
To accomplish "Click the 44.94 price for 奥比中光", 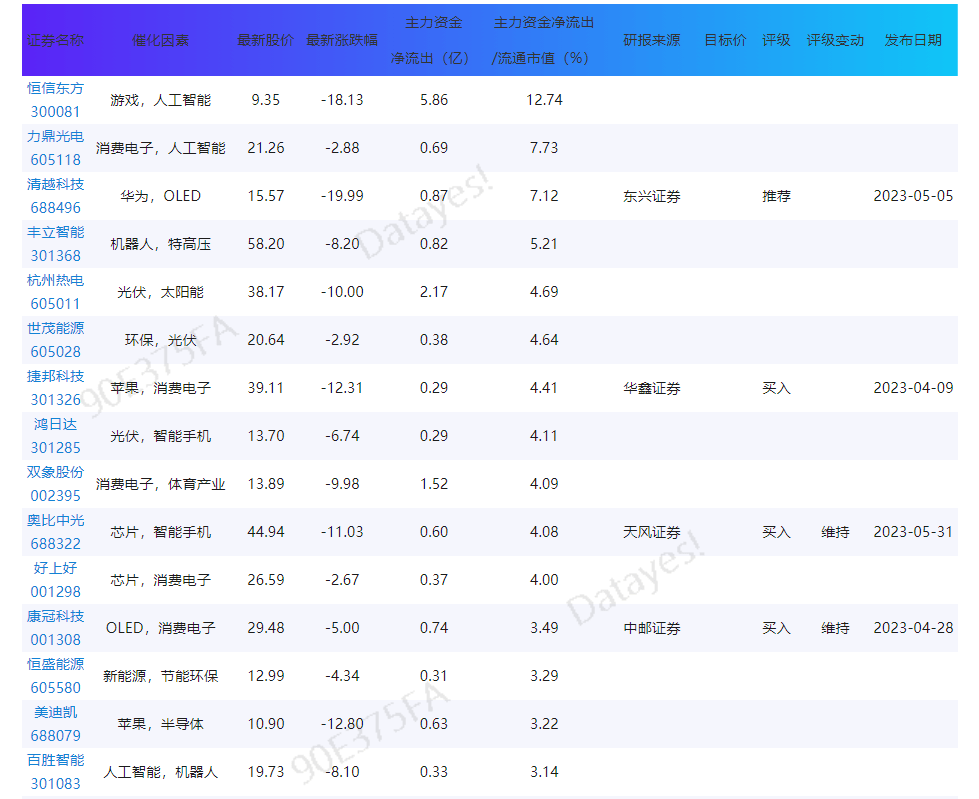I will pos(265,532).
